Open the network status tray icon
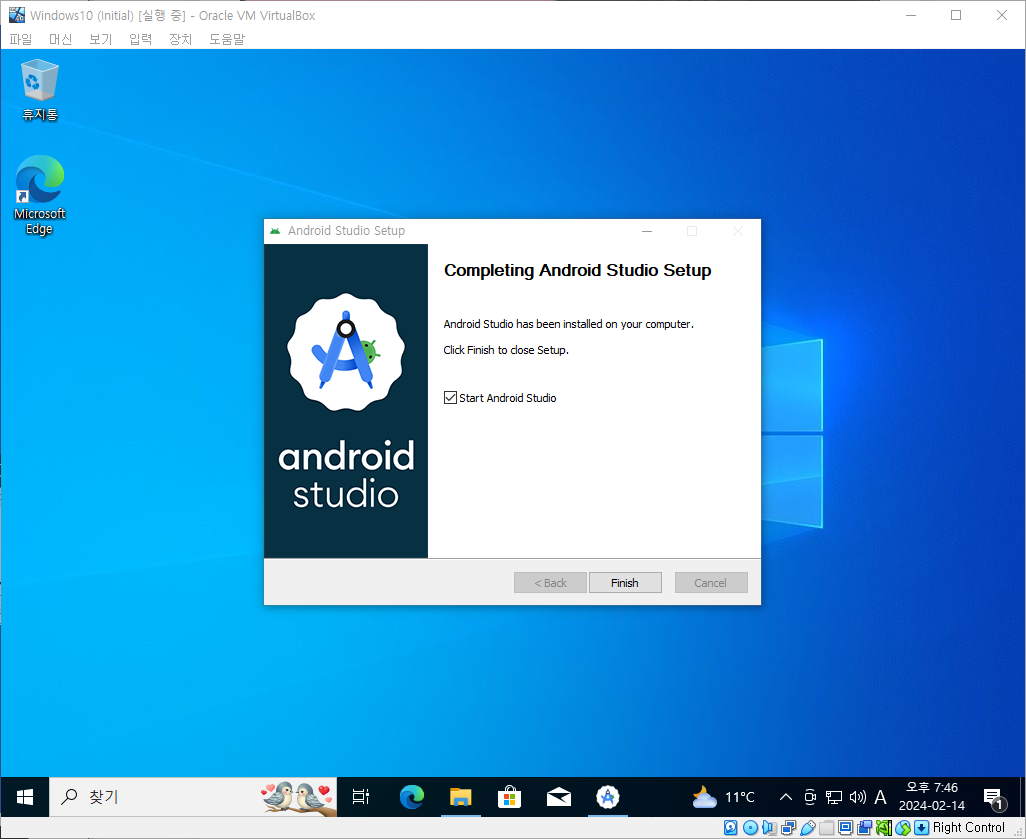 (x=834, y=797)
